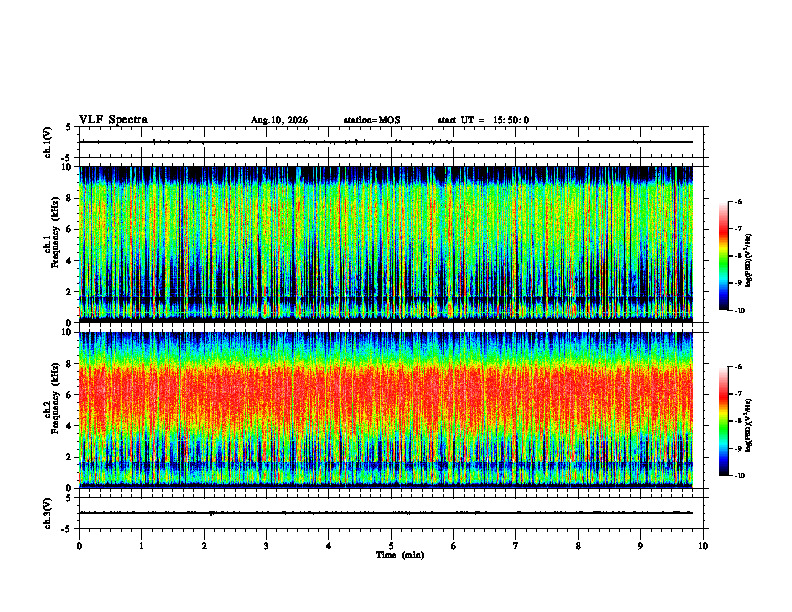Click the ch.3(V) waveform trace
The image size is (792, 612).
point(386,513)
